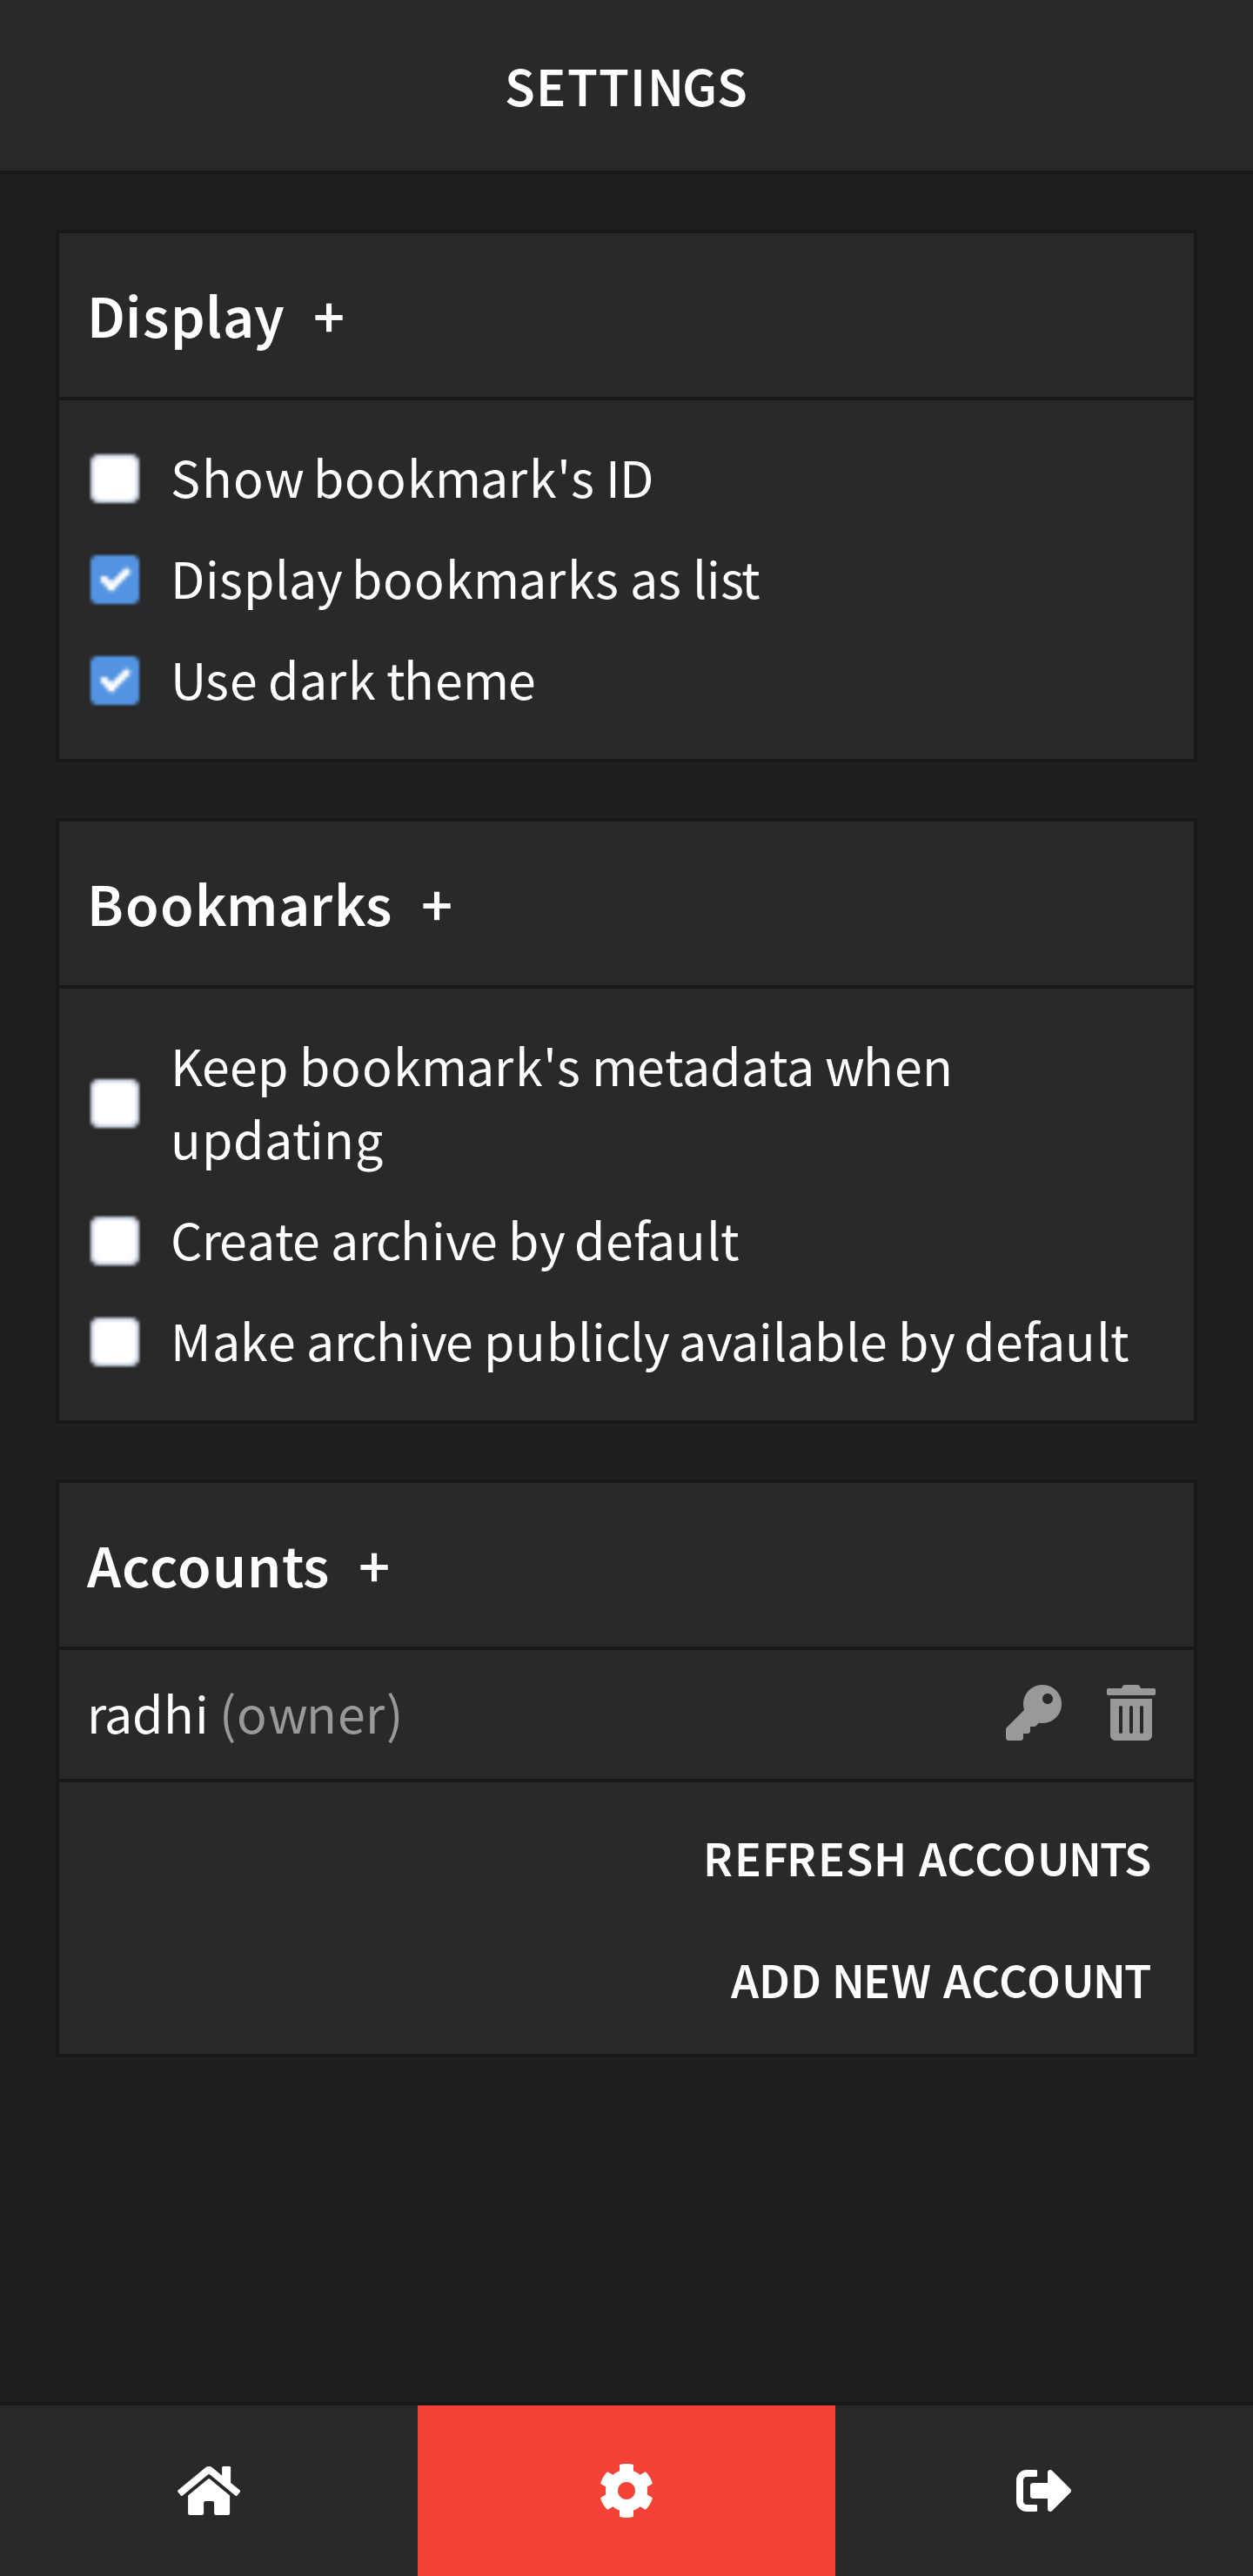
Task: Uncheck Display bookmarks as list
Action: [115, 580]
